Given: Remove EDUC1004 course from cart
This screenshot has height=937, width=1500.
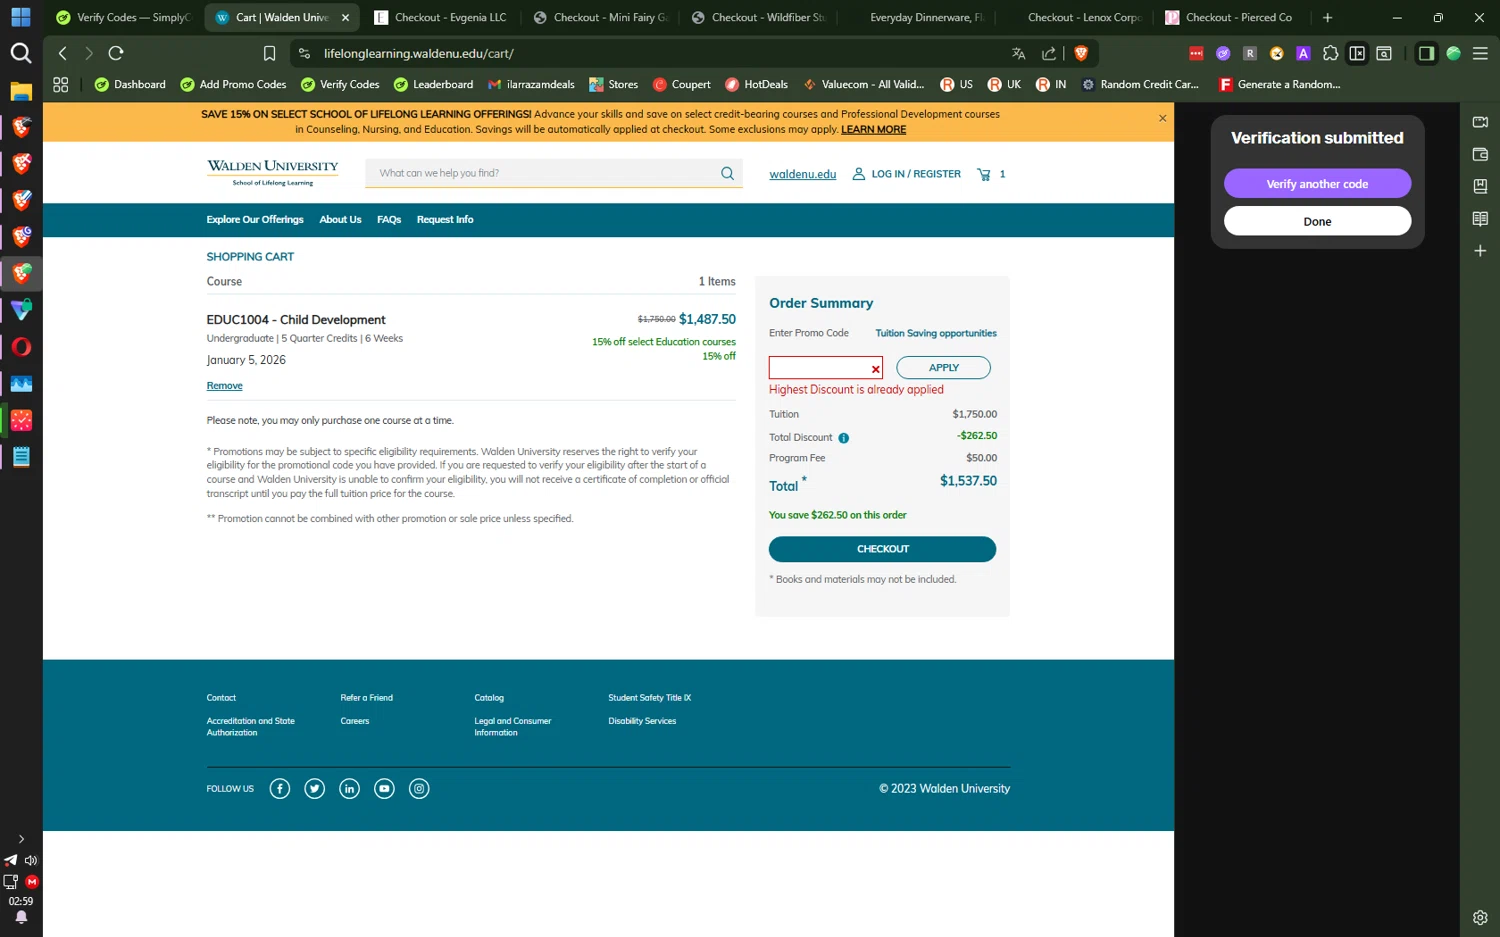Looking at the screenshot, I should (x=224, y=386).
